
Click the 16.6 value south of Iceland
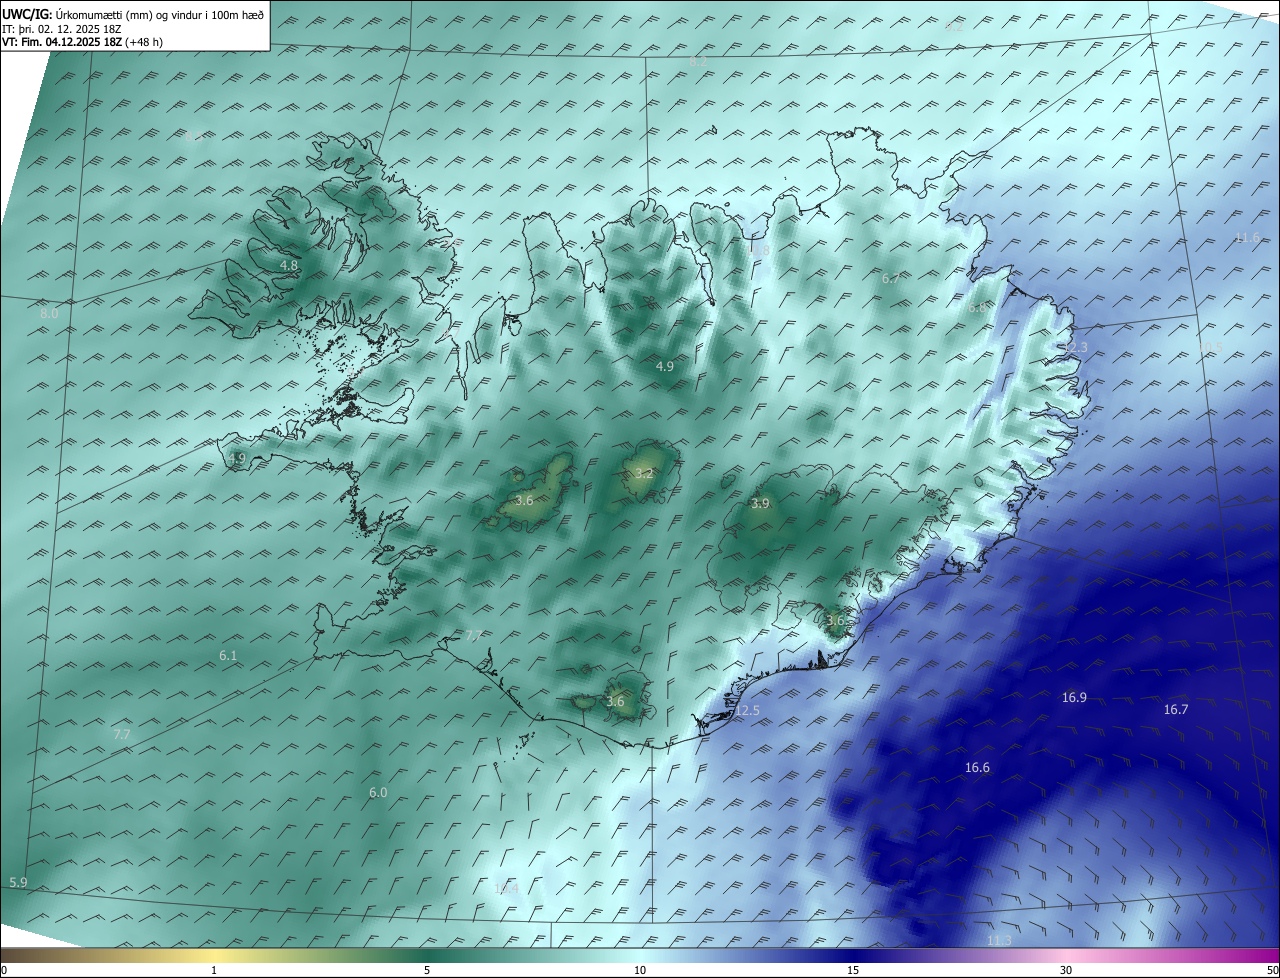(977, 768)
